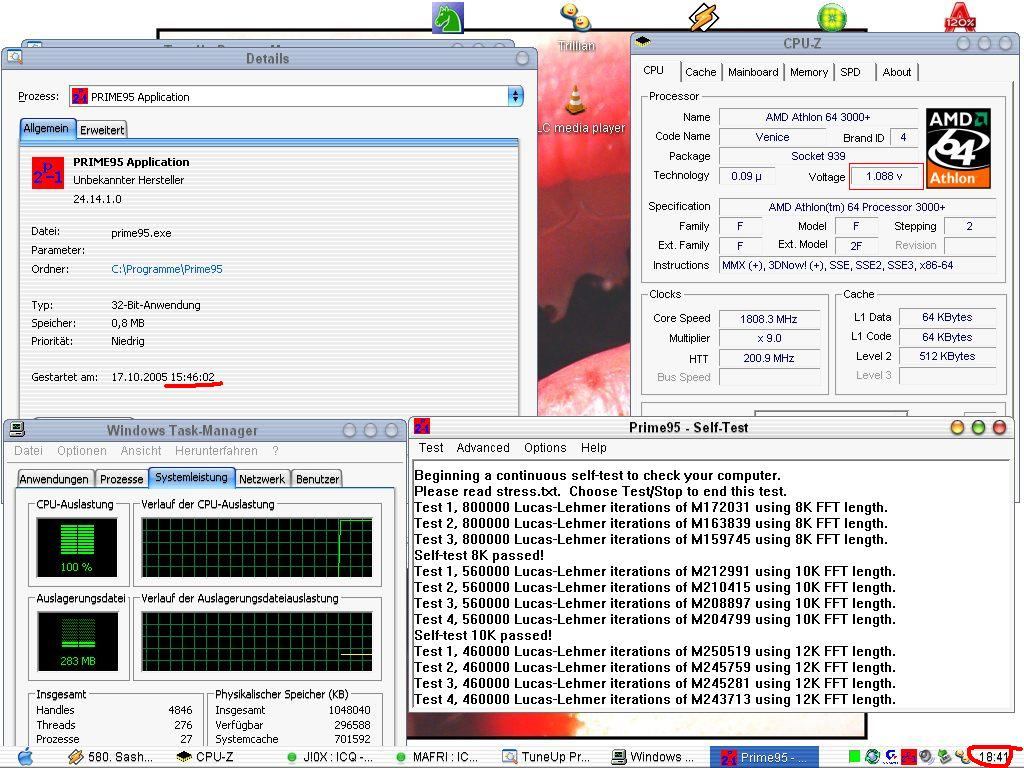Switch to the TuneUp Pr... taskbar button
This screenshot has height=768, width=1024.
click(546, 757)
